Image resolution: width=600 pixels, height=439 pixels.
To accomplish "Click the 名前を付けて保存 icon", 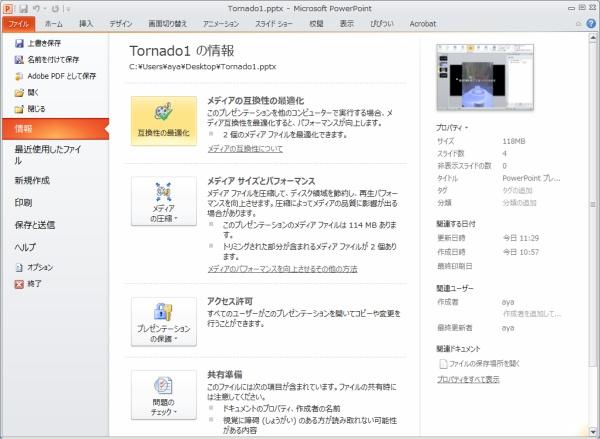I will pyautogui.click(x=19, y=60).
